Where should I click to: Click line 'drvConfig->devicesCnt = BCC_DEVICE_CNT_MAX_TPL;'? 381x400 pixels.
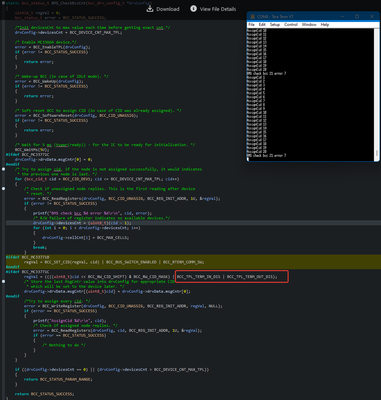(x=68, y=32)
